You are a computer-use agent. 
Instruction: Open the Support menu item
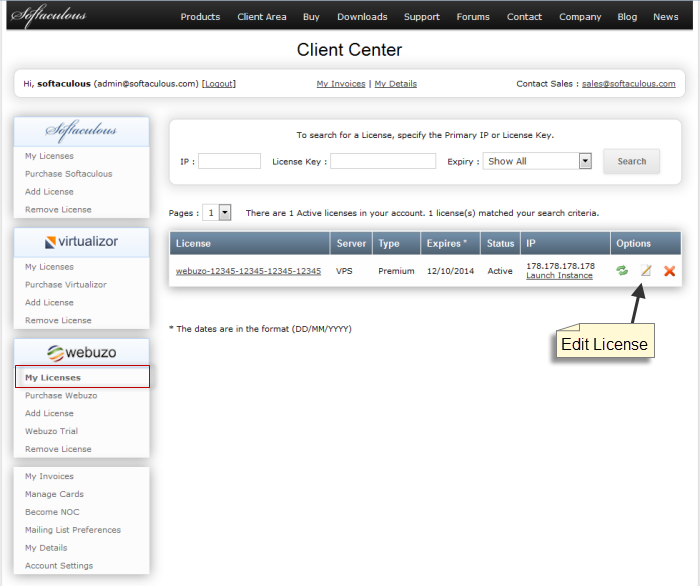point(421,17)
